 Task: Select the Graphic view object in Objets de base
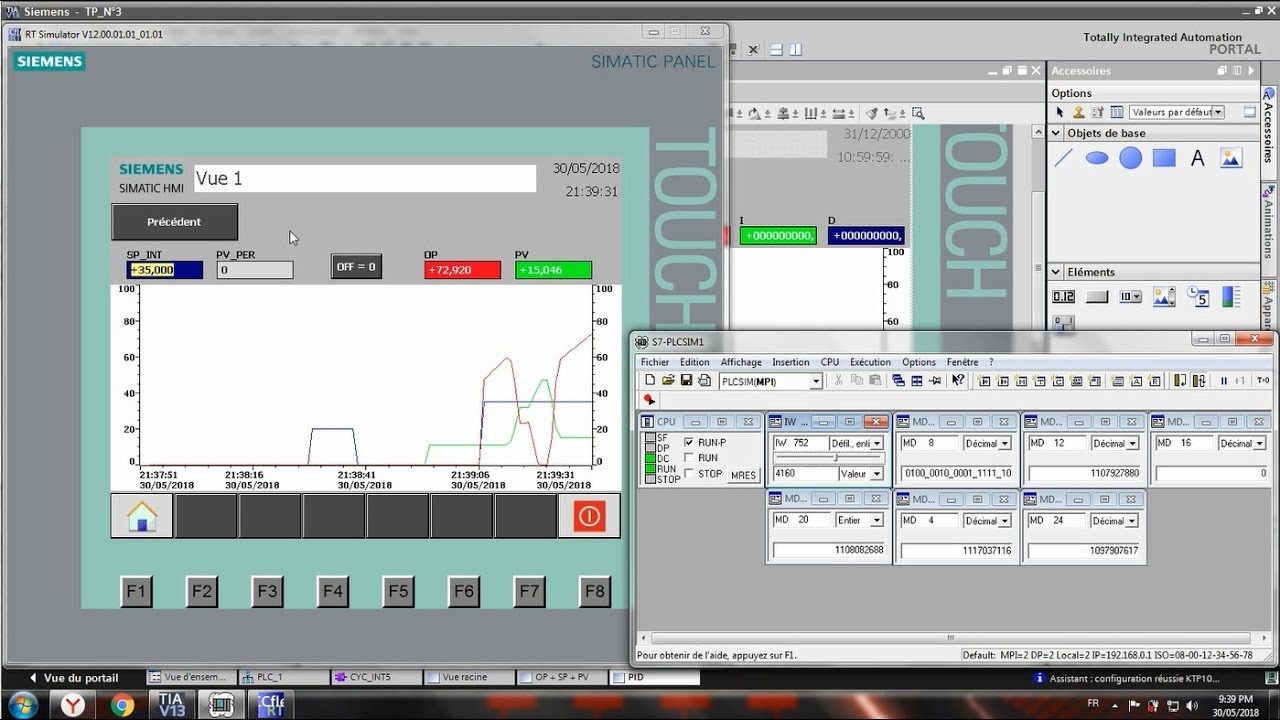click(1230, 158)
